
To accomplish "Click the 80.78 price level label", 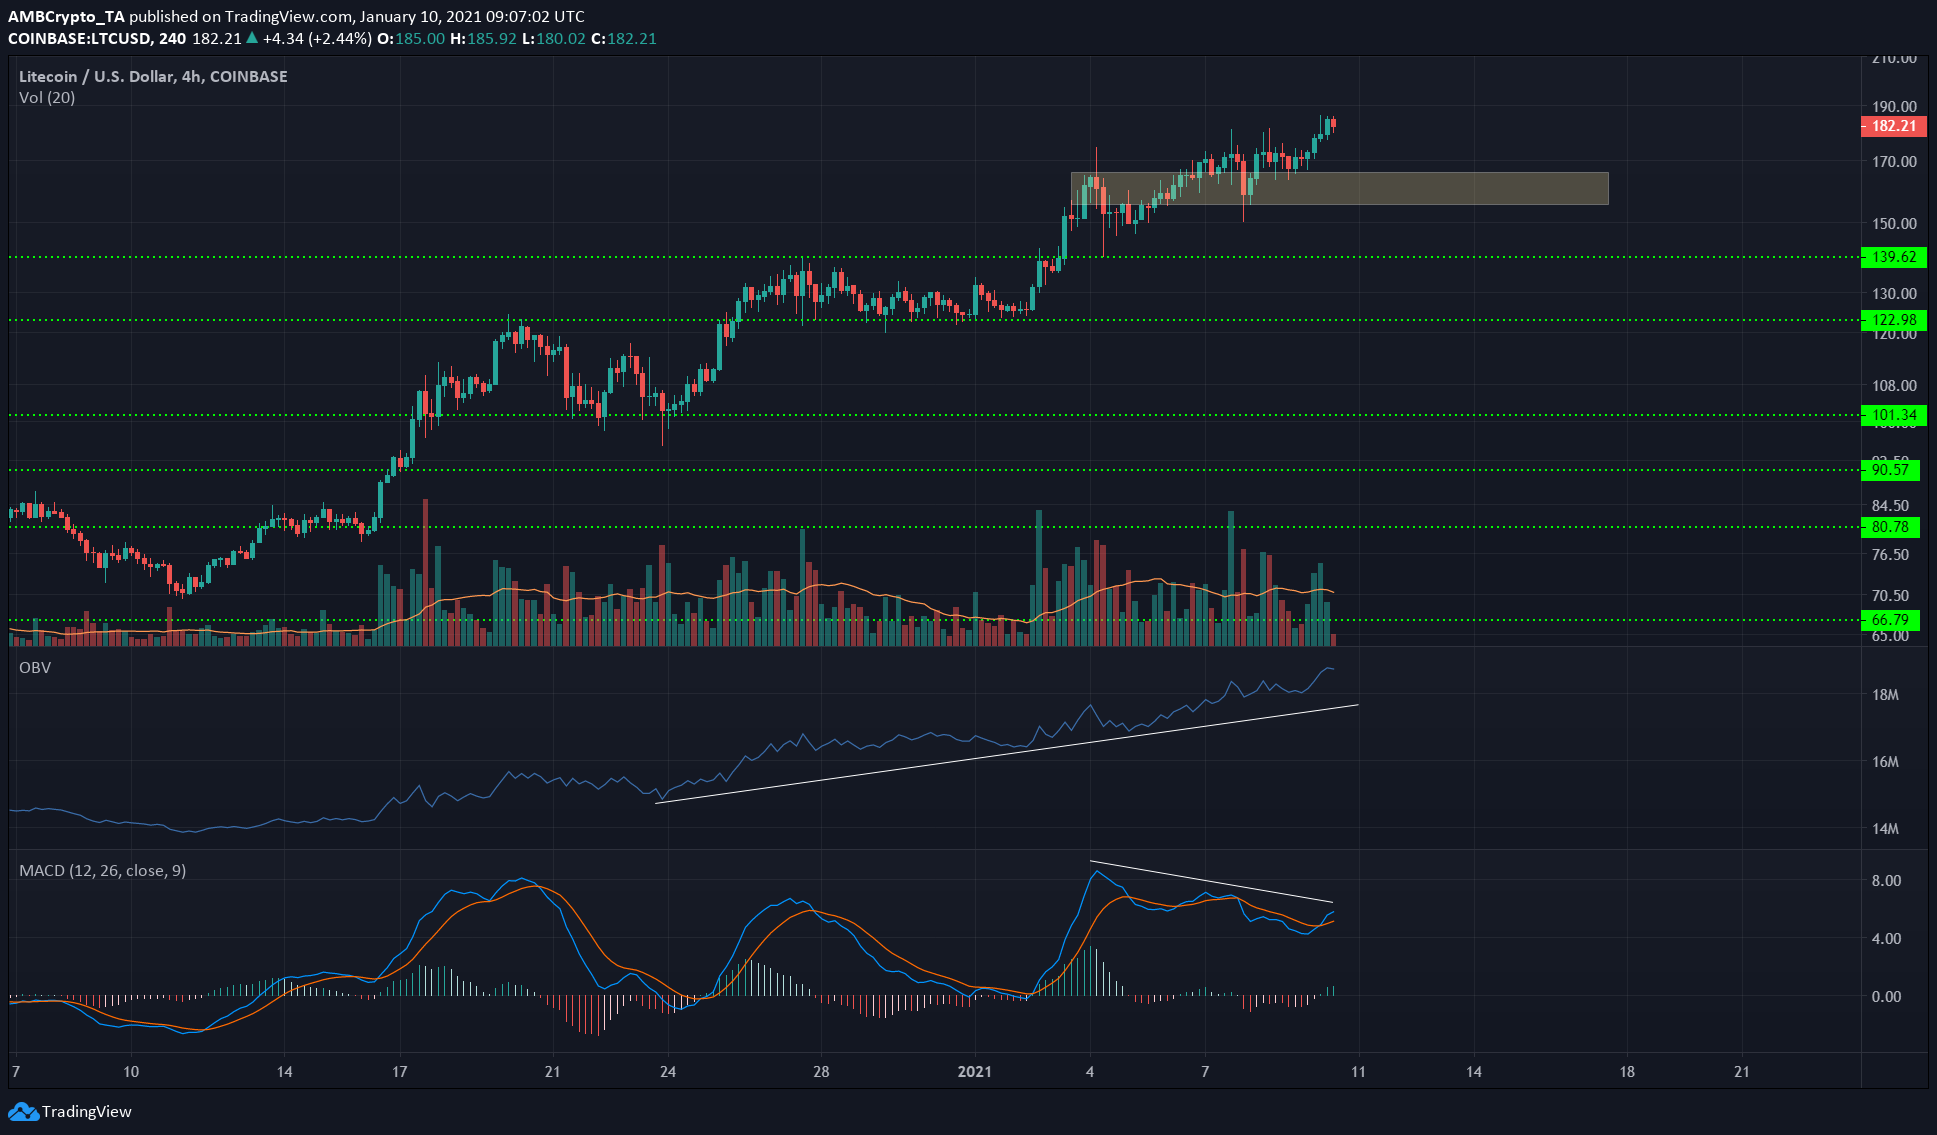I will click(1890, 527).
